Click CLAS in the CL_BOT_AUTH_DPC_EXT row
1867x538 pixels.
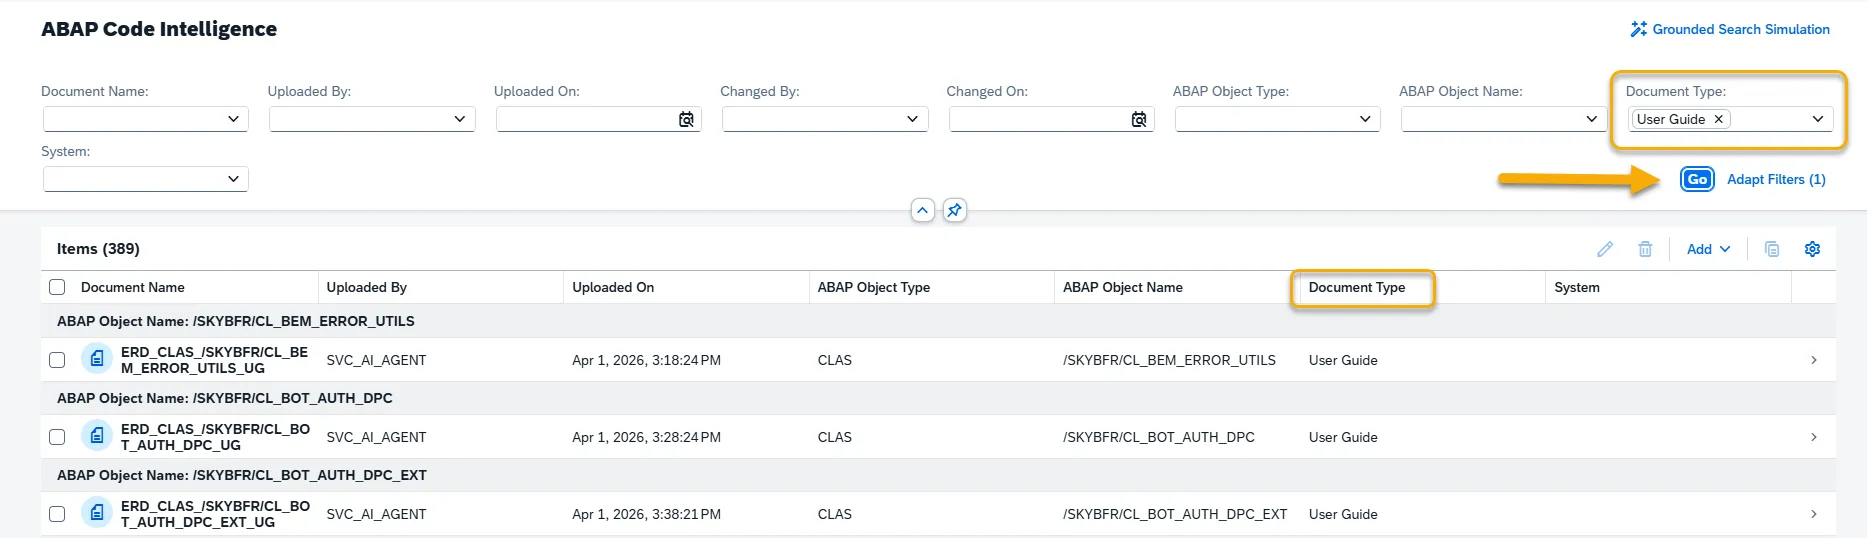coord(835,514)
